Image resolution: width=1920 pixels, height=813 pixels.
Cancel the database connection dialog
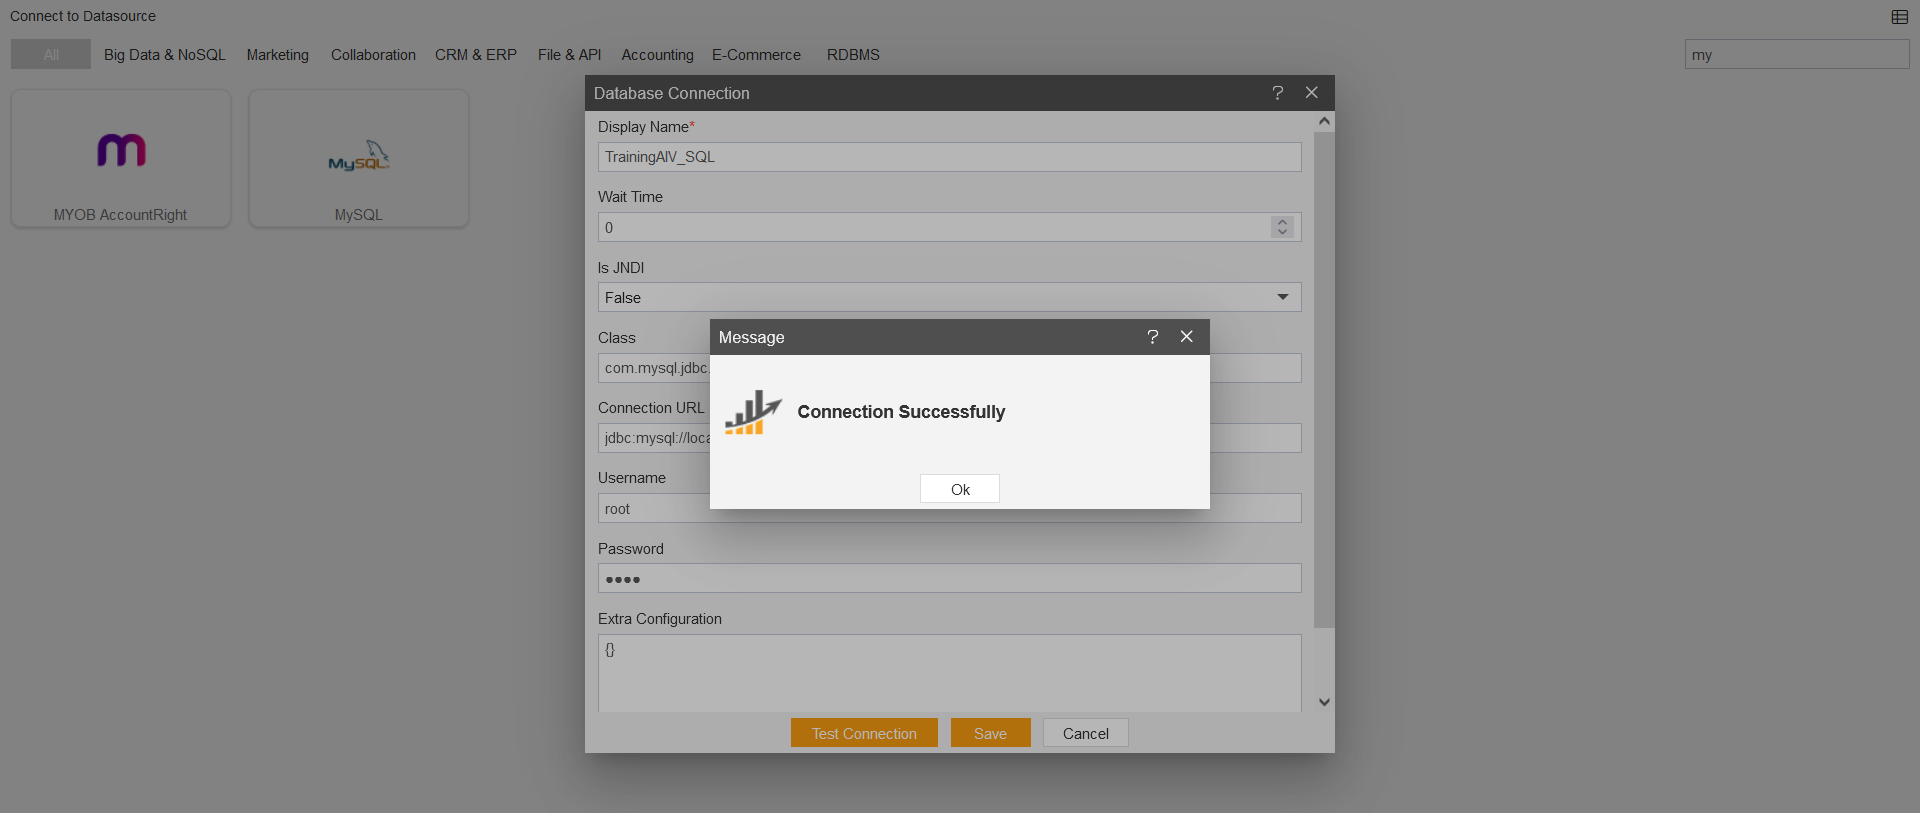click(x=1085, y=733)
